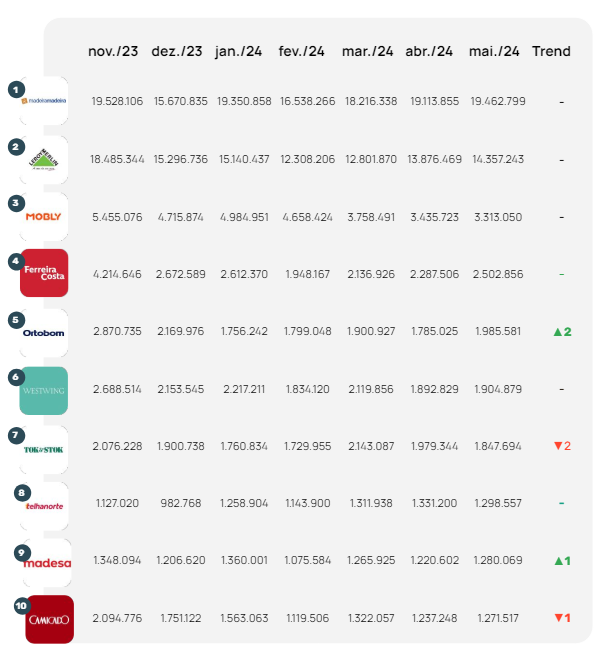
Task: Select the mai./24 column header
Action: [x=494, y=51]
